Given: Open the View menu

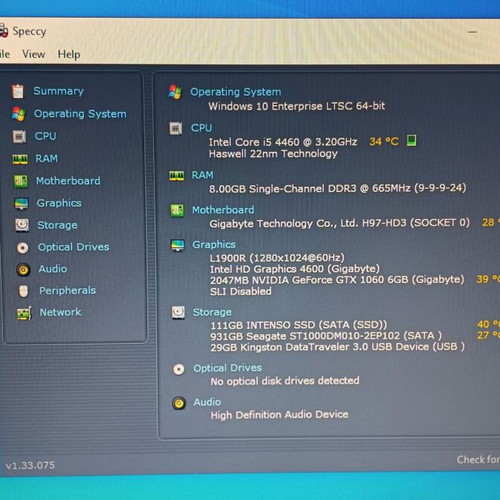Looking at the screenshot, I should coord(33,54).
